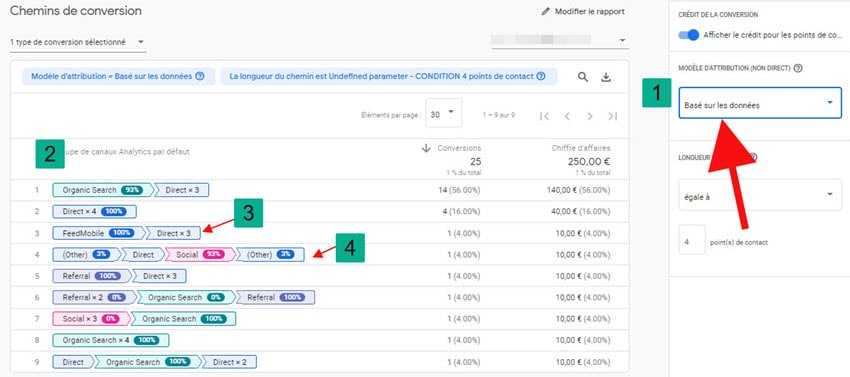Go to first page with pagination icon
The height and width of the screenshot is (377, 850).
(x=545, y=116)
